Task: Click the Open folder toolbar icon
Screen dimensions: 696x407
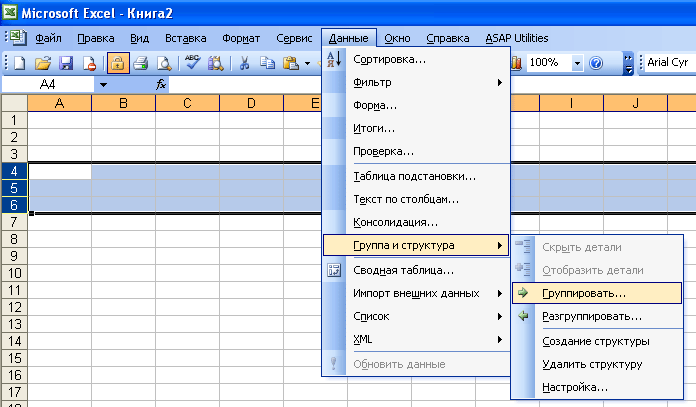Action: point(43,63)
